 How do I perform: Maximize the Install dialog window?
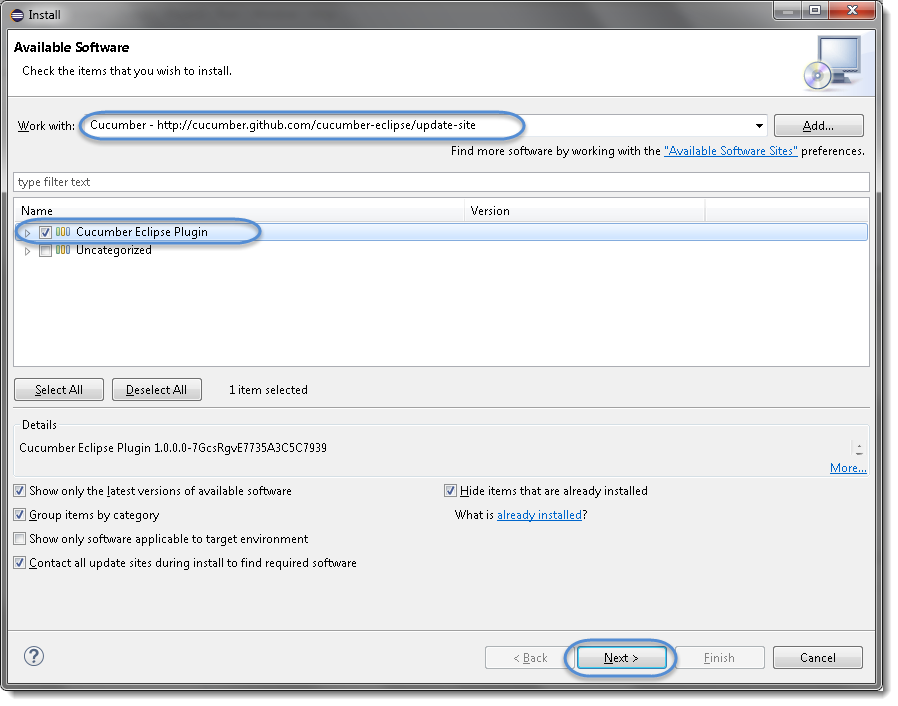(815, 10)
